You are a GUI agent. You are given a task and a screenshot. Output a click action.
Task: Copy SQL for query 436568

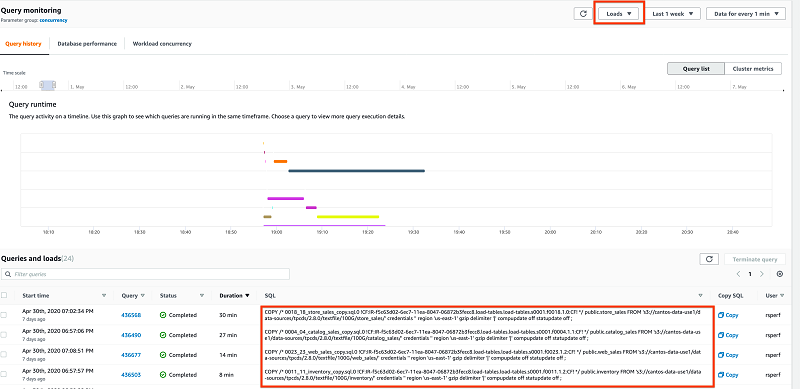[x=728, y=315]
